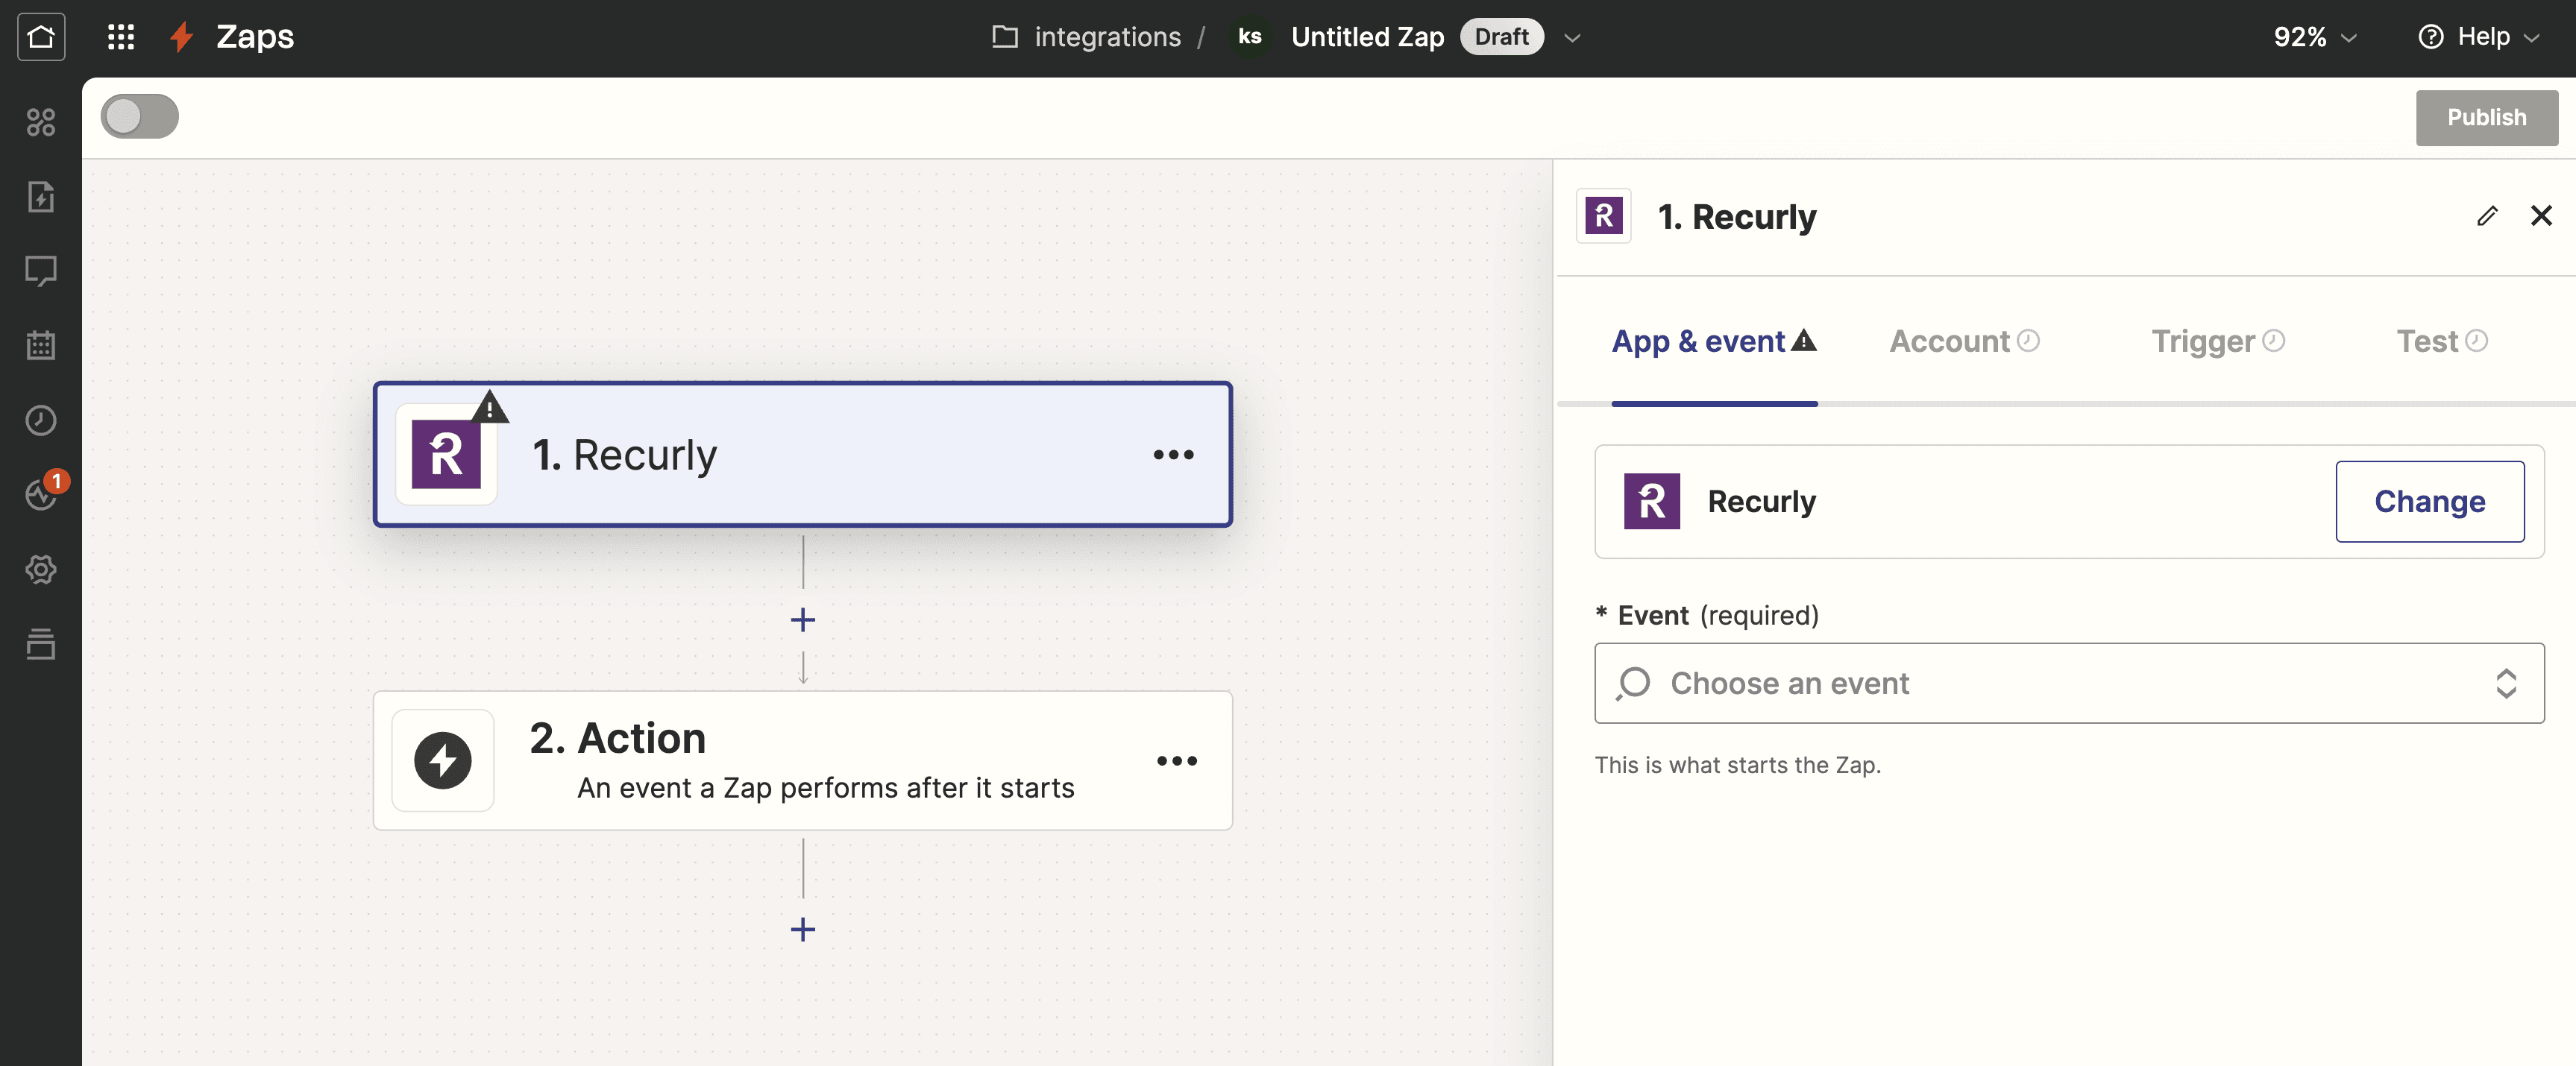Go to the Zapier home icon
The image size is (2576, 1066).
coord(41,37)
